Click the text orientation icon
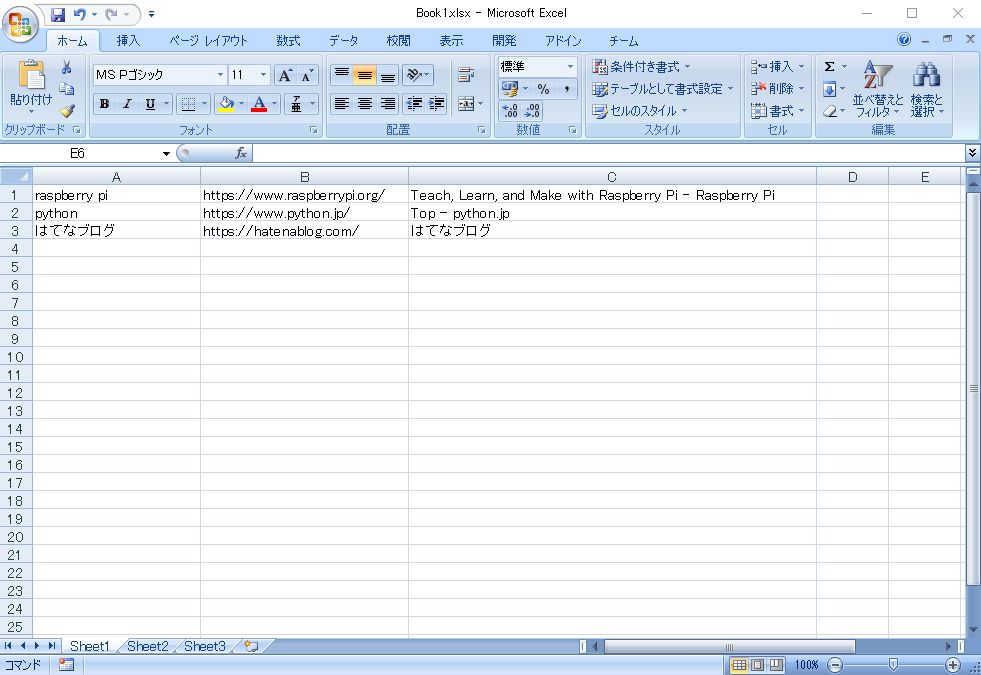Screen dimensions: 981x675 click(x=414, y=76)
